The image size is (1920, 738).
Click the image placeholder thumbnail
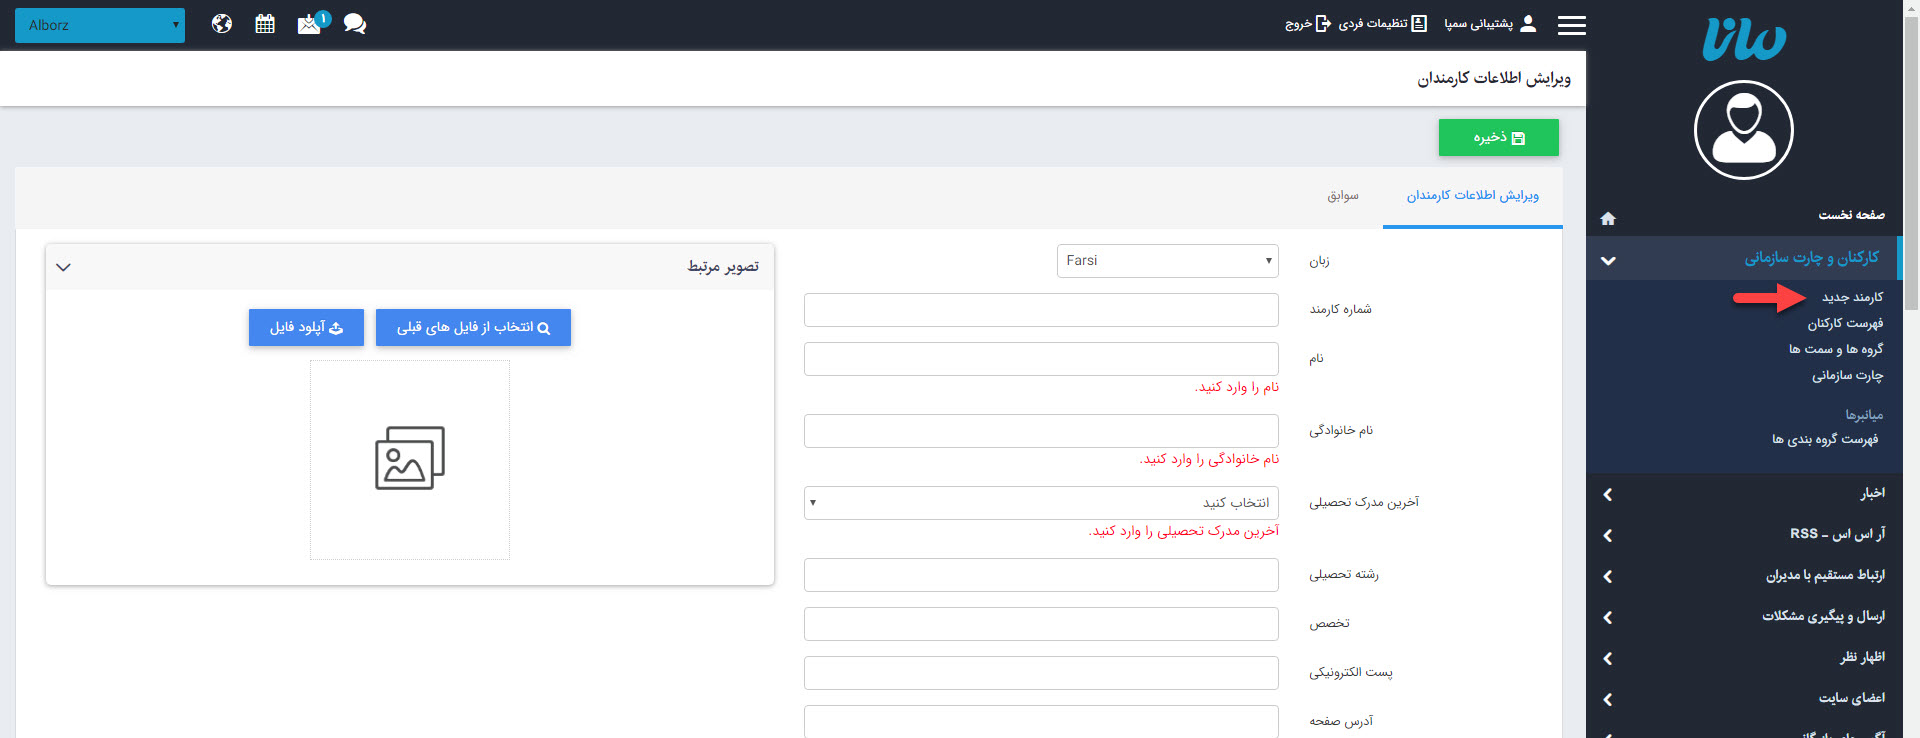[x=410, y=459]
